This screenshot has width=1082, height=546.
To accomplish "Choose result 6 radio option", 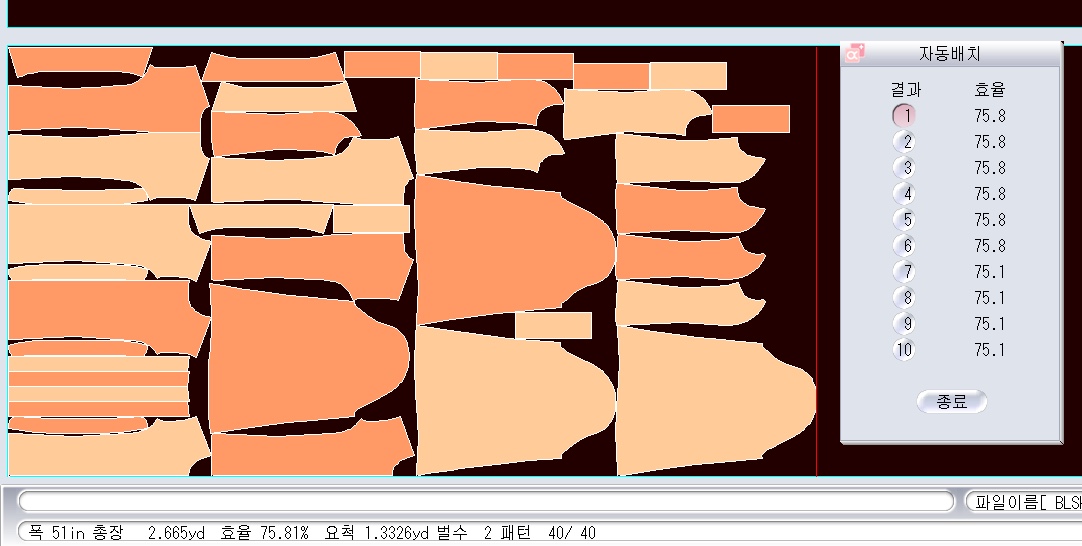I will (904, 246).
